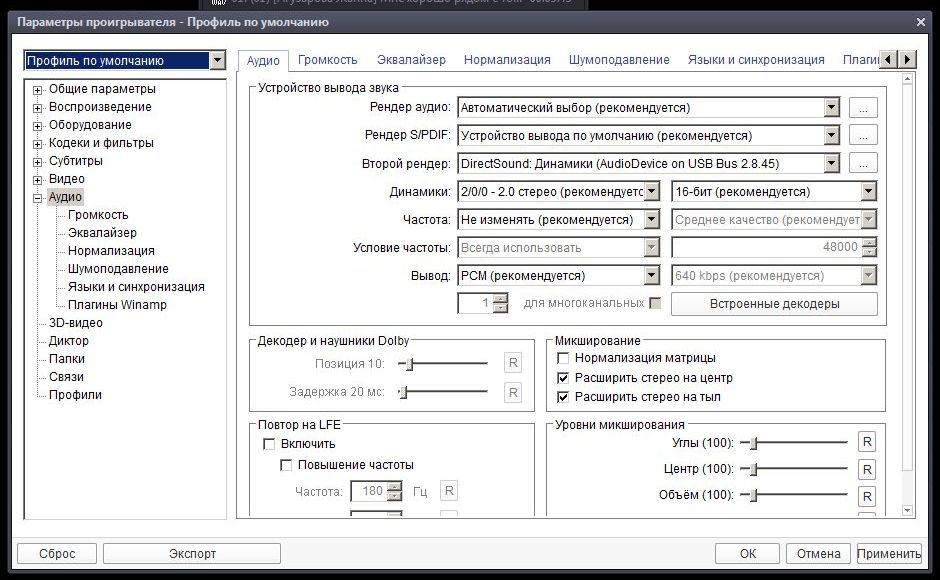
Task: Open the Рендер аудио dropdown
Action: click(x=831, y=108)
